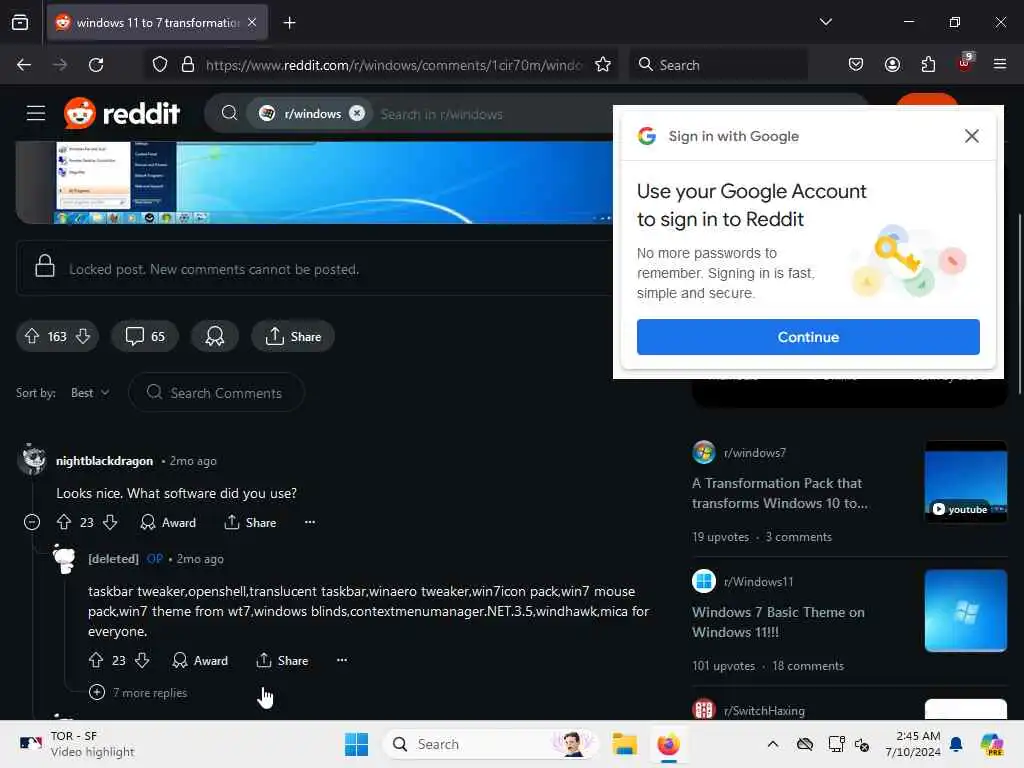Open the Pocket save icon
This screenshot has height=768, width=1024.
[x=856, y=65]
